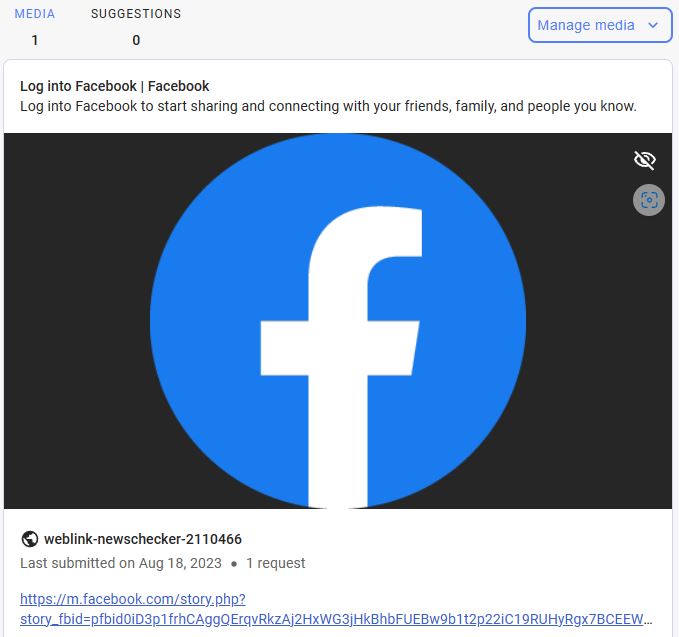Viewport: 679px width, 637px height.
Task: Select the weblink-newschecker-2110466 title
Action: coord(143,539)
